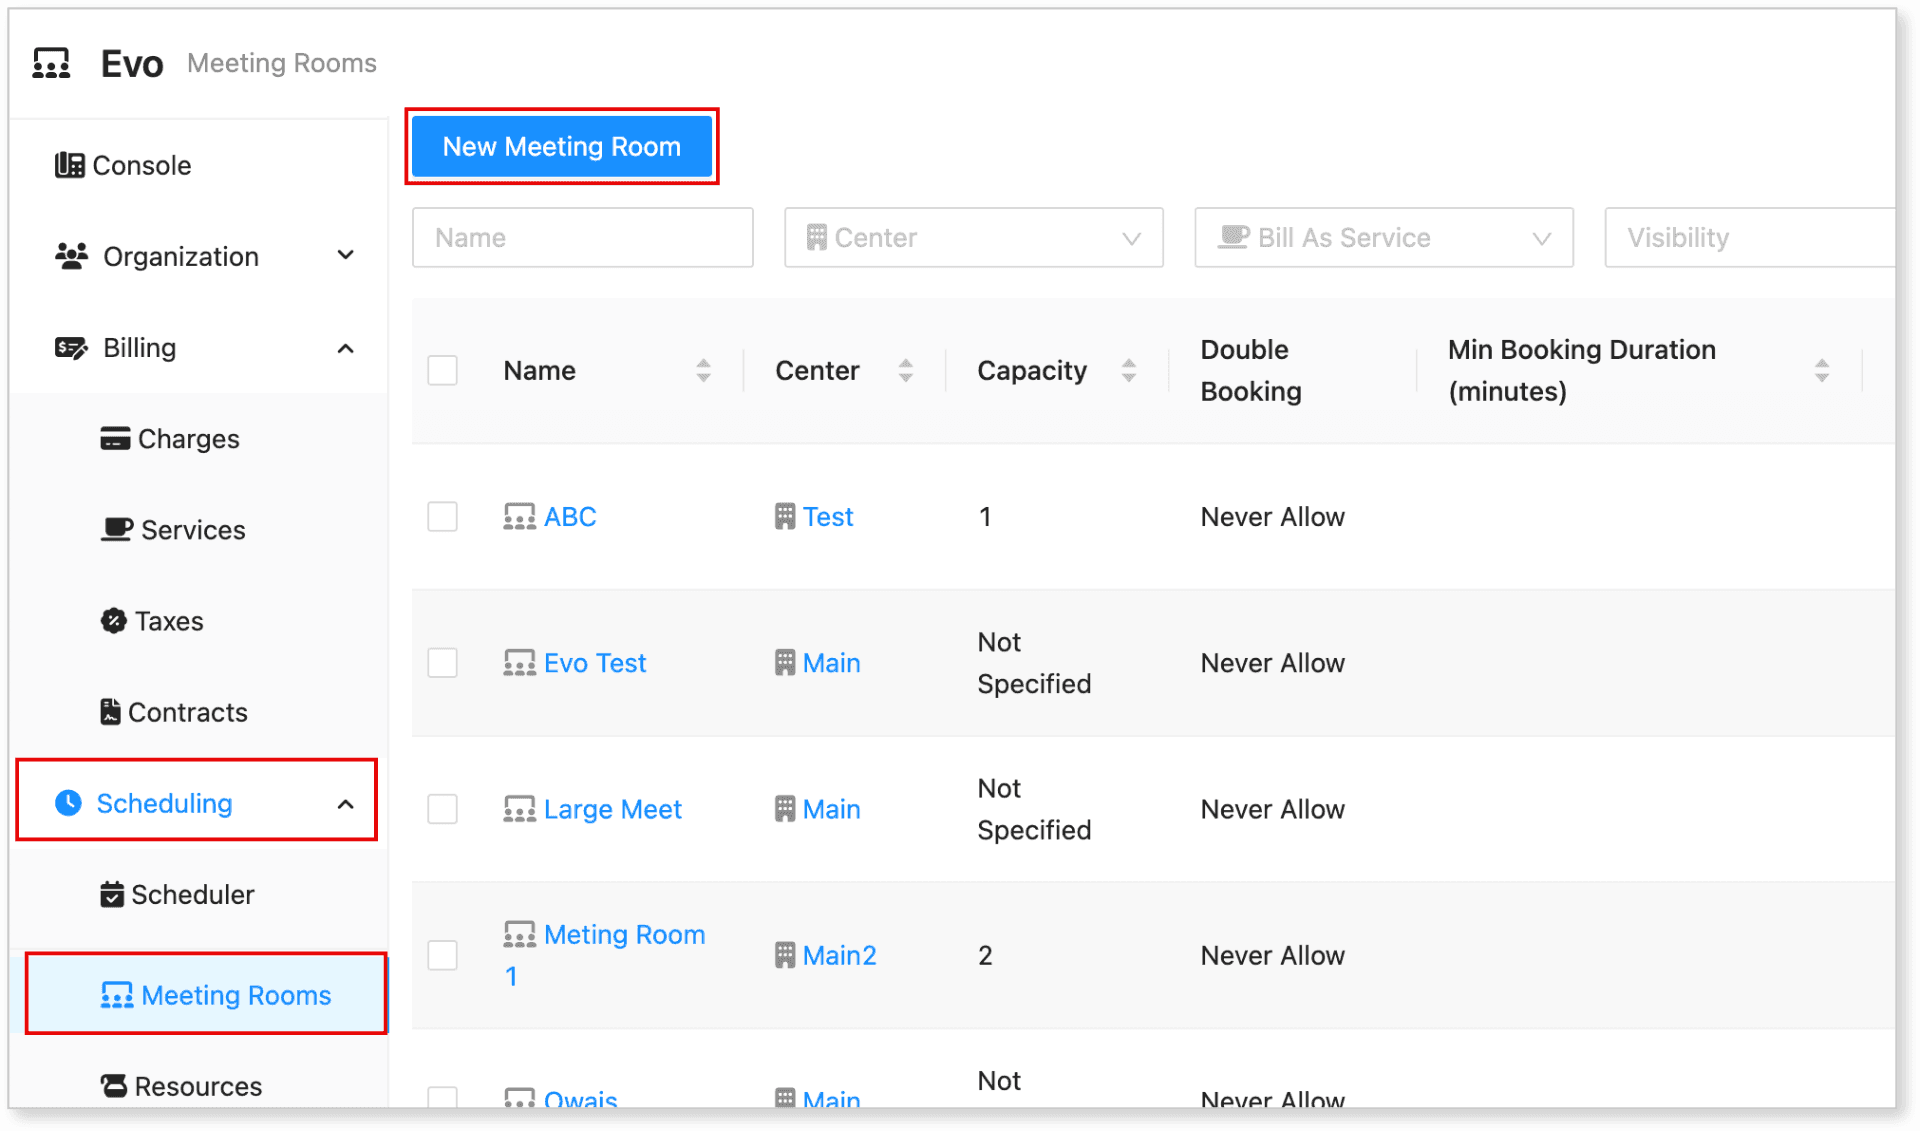Screen dimensions: 1920x1131
Task: Click building icon in Center filter
Action: [x=817, y=237]
